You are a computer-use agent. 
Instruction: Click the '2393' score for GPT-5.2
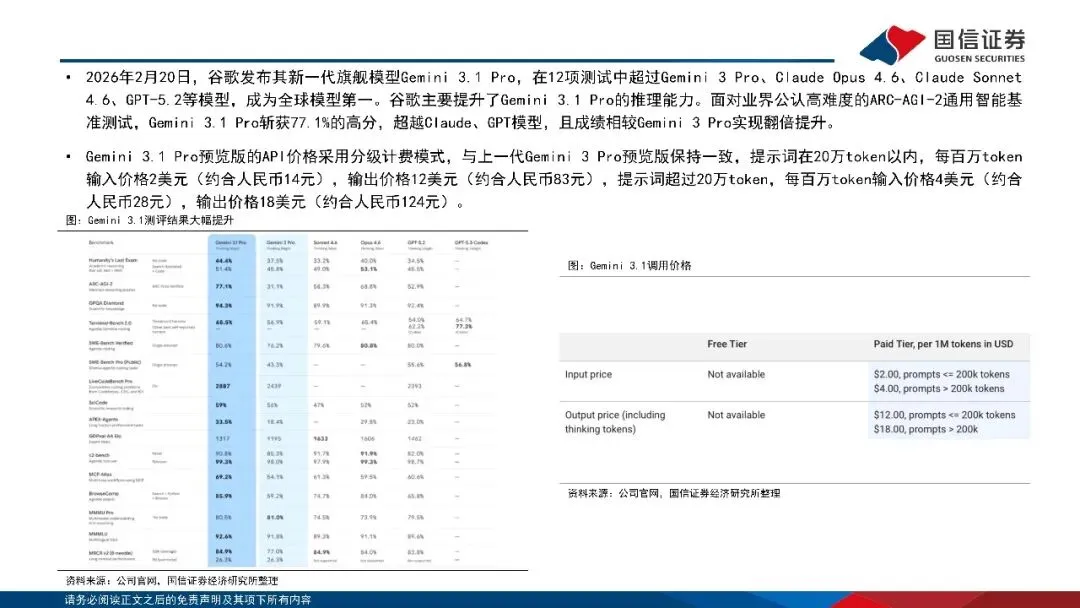(x=415, y=386)
